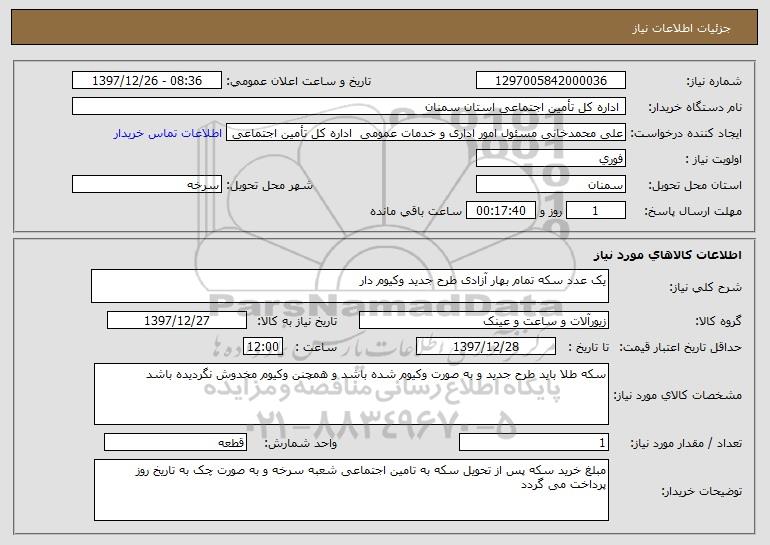
Task: Select the unit of measure field قطعه
Action: click(x=175, y=442)
